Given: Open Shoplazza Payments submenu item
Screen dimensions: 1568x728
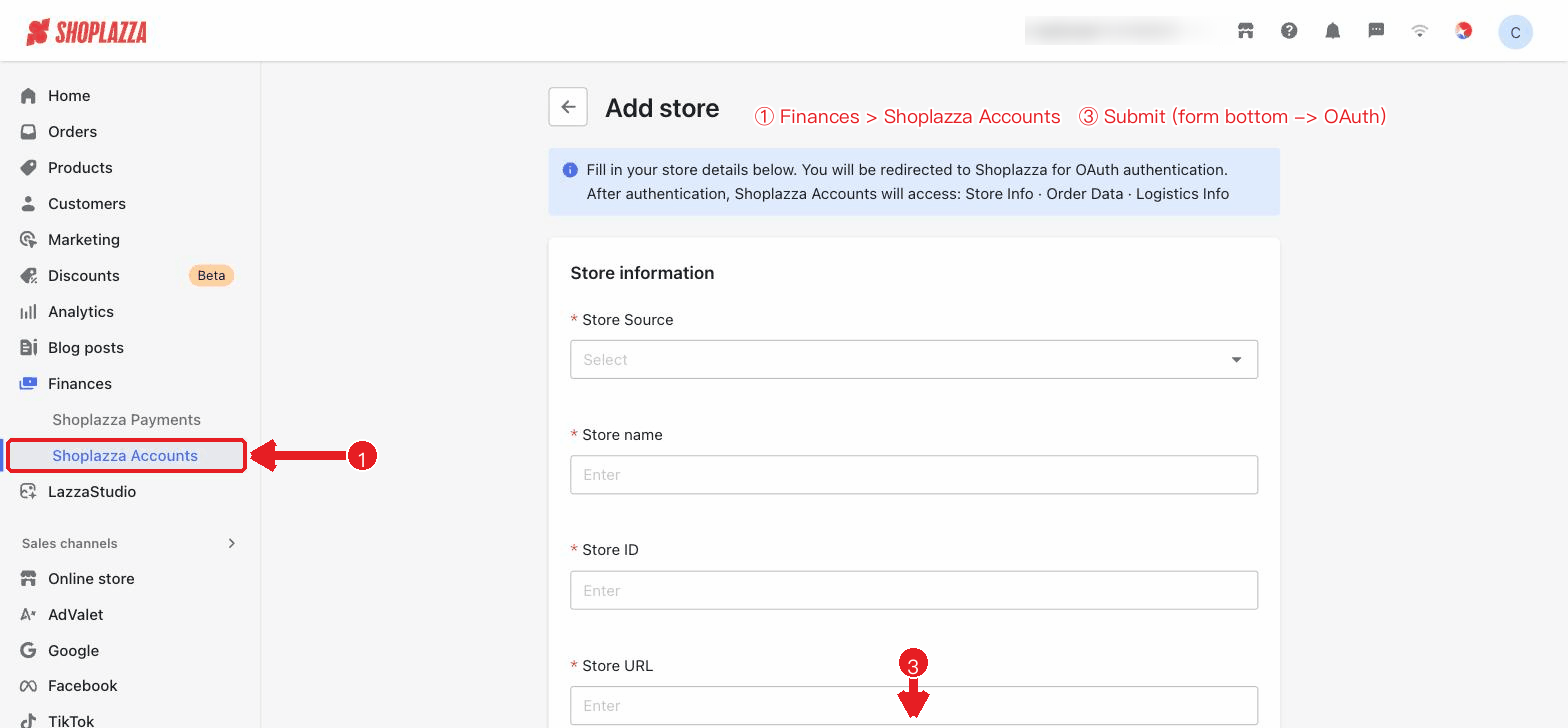Looking at the screenshot, I should [x=126, y=420].
